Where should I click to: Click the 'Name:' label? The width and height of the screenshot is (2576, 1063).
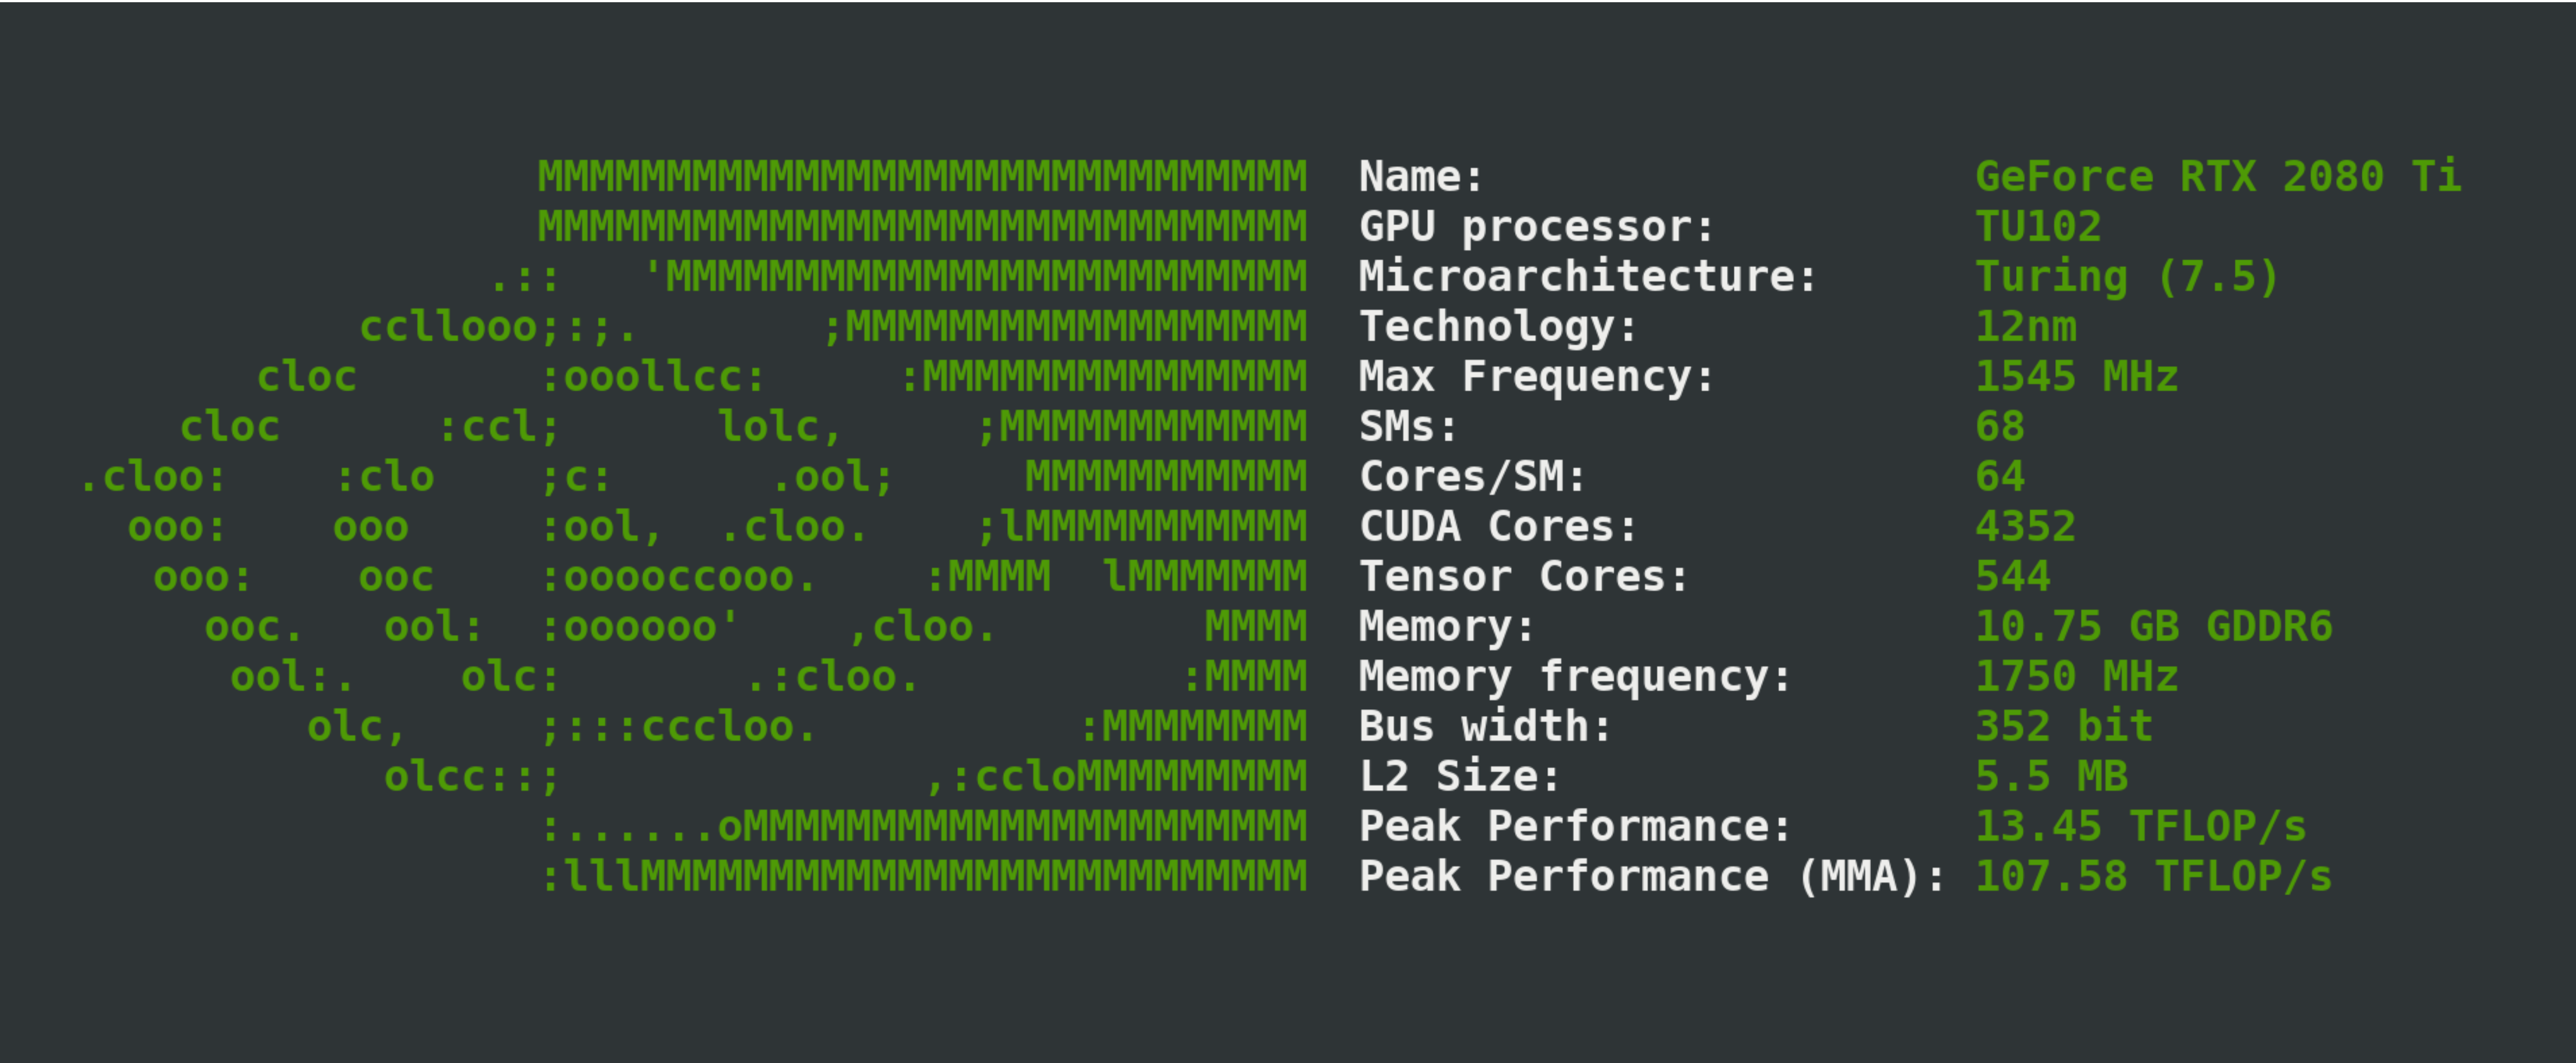[x=1420, y=177]
